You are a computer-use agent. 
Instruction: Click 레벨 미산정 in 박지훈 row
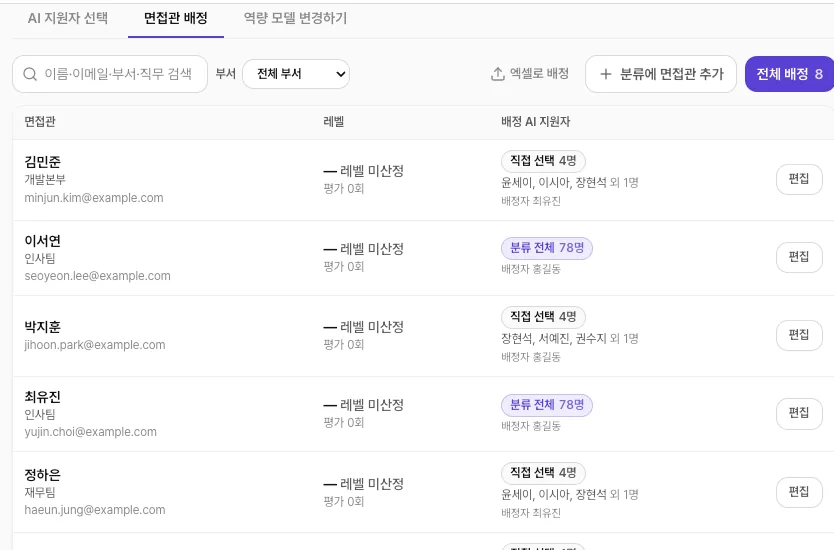[x=372, y=327]
